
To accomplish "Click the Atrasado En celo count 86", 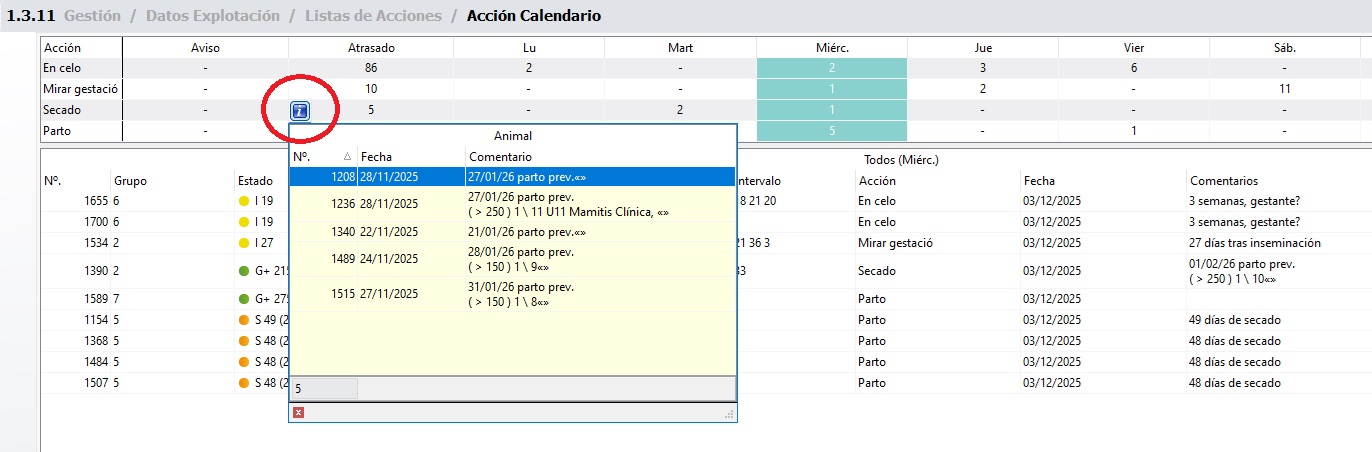I will coord(371,68).
